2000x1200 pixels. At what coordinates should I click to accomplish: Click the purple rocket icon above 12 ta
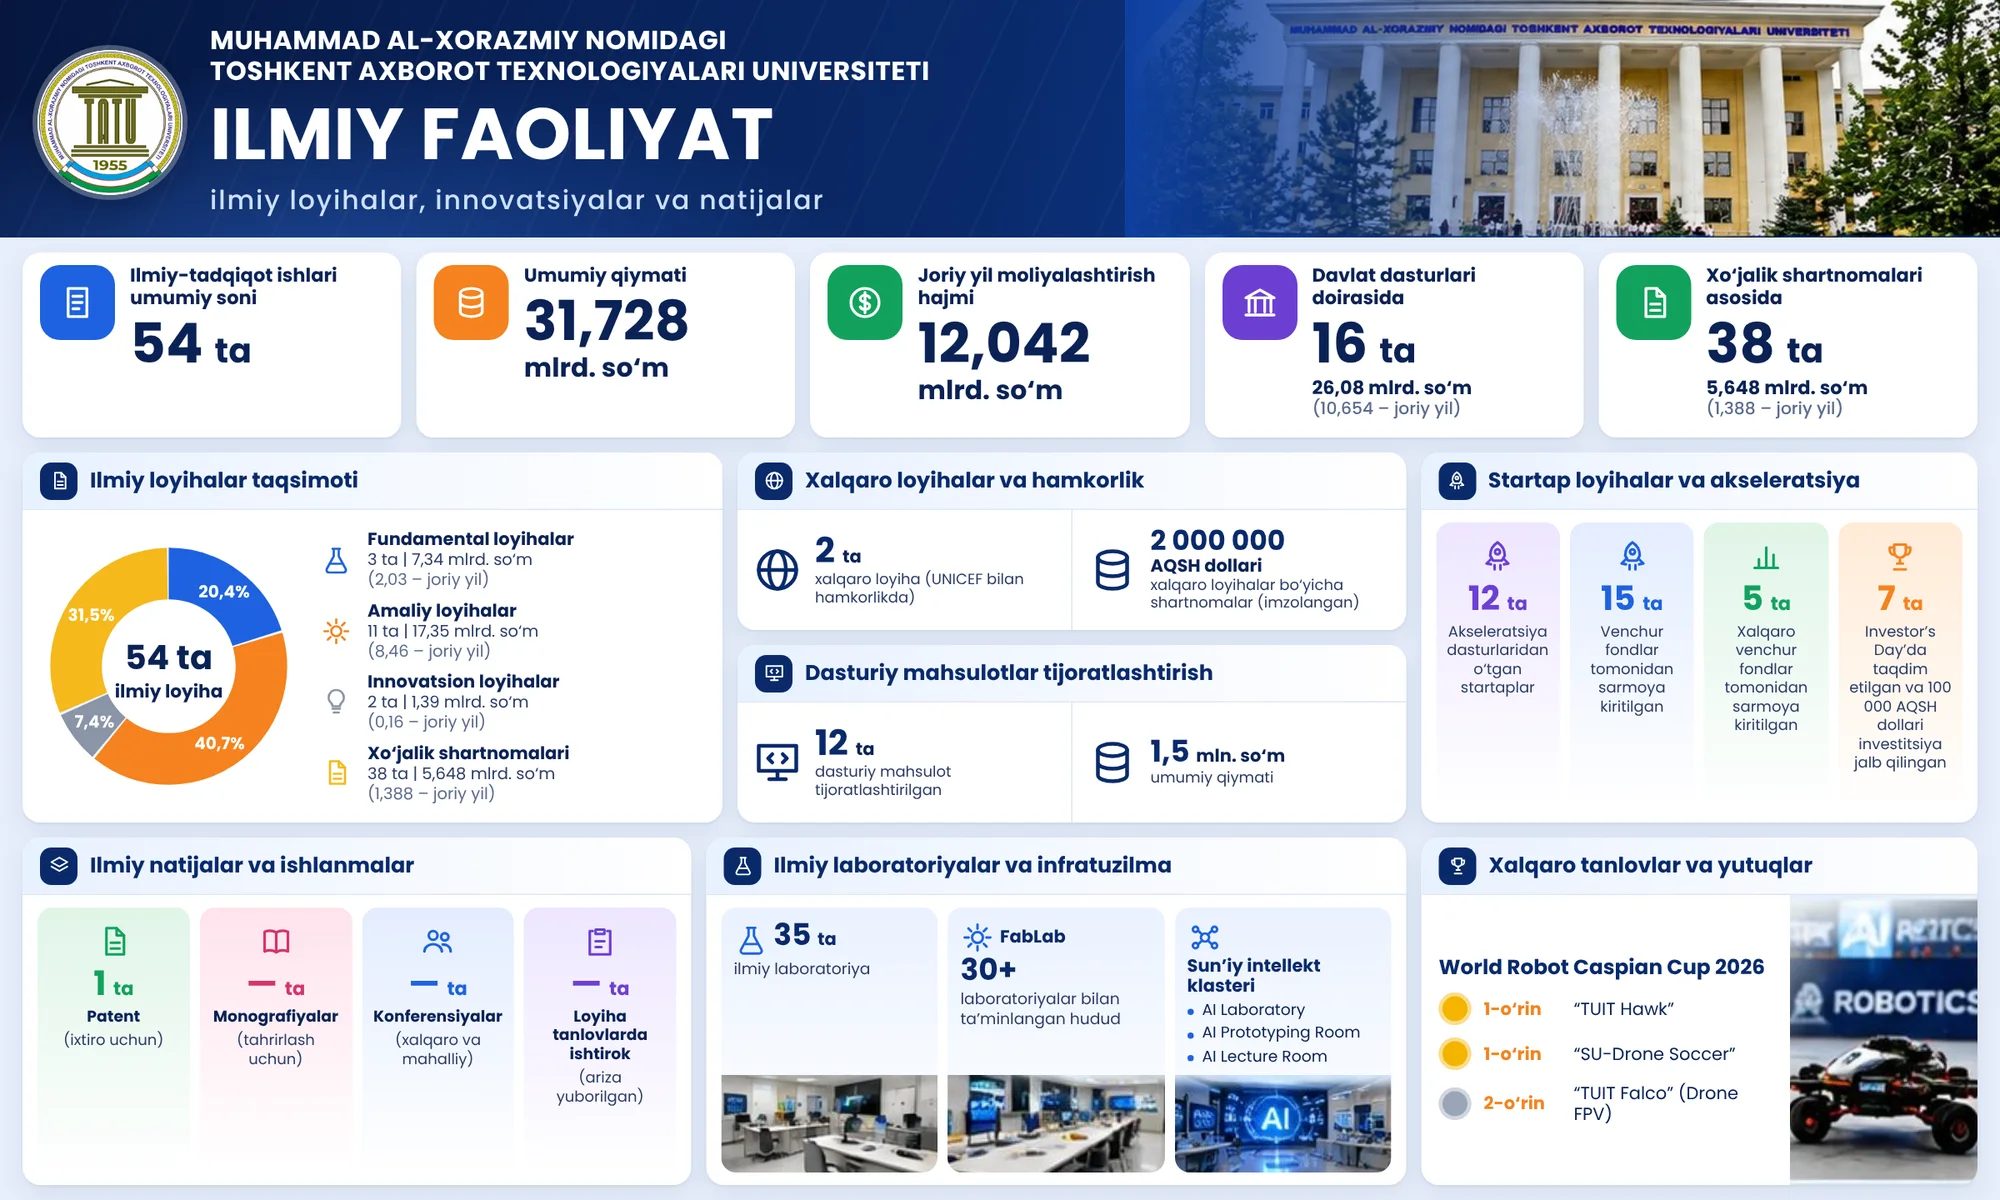(1497, 555)
